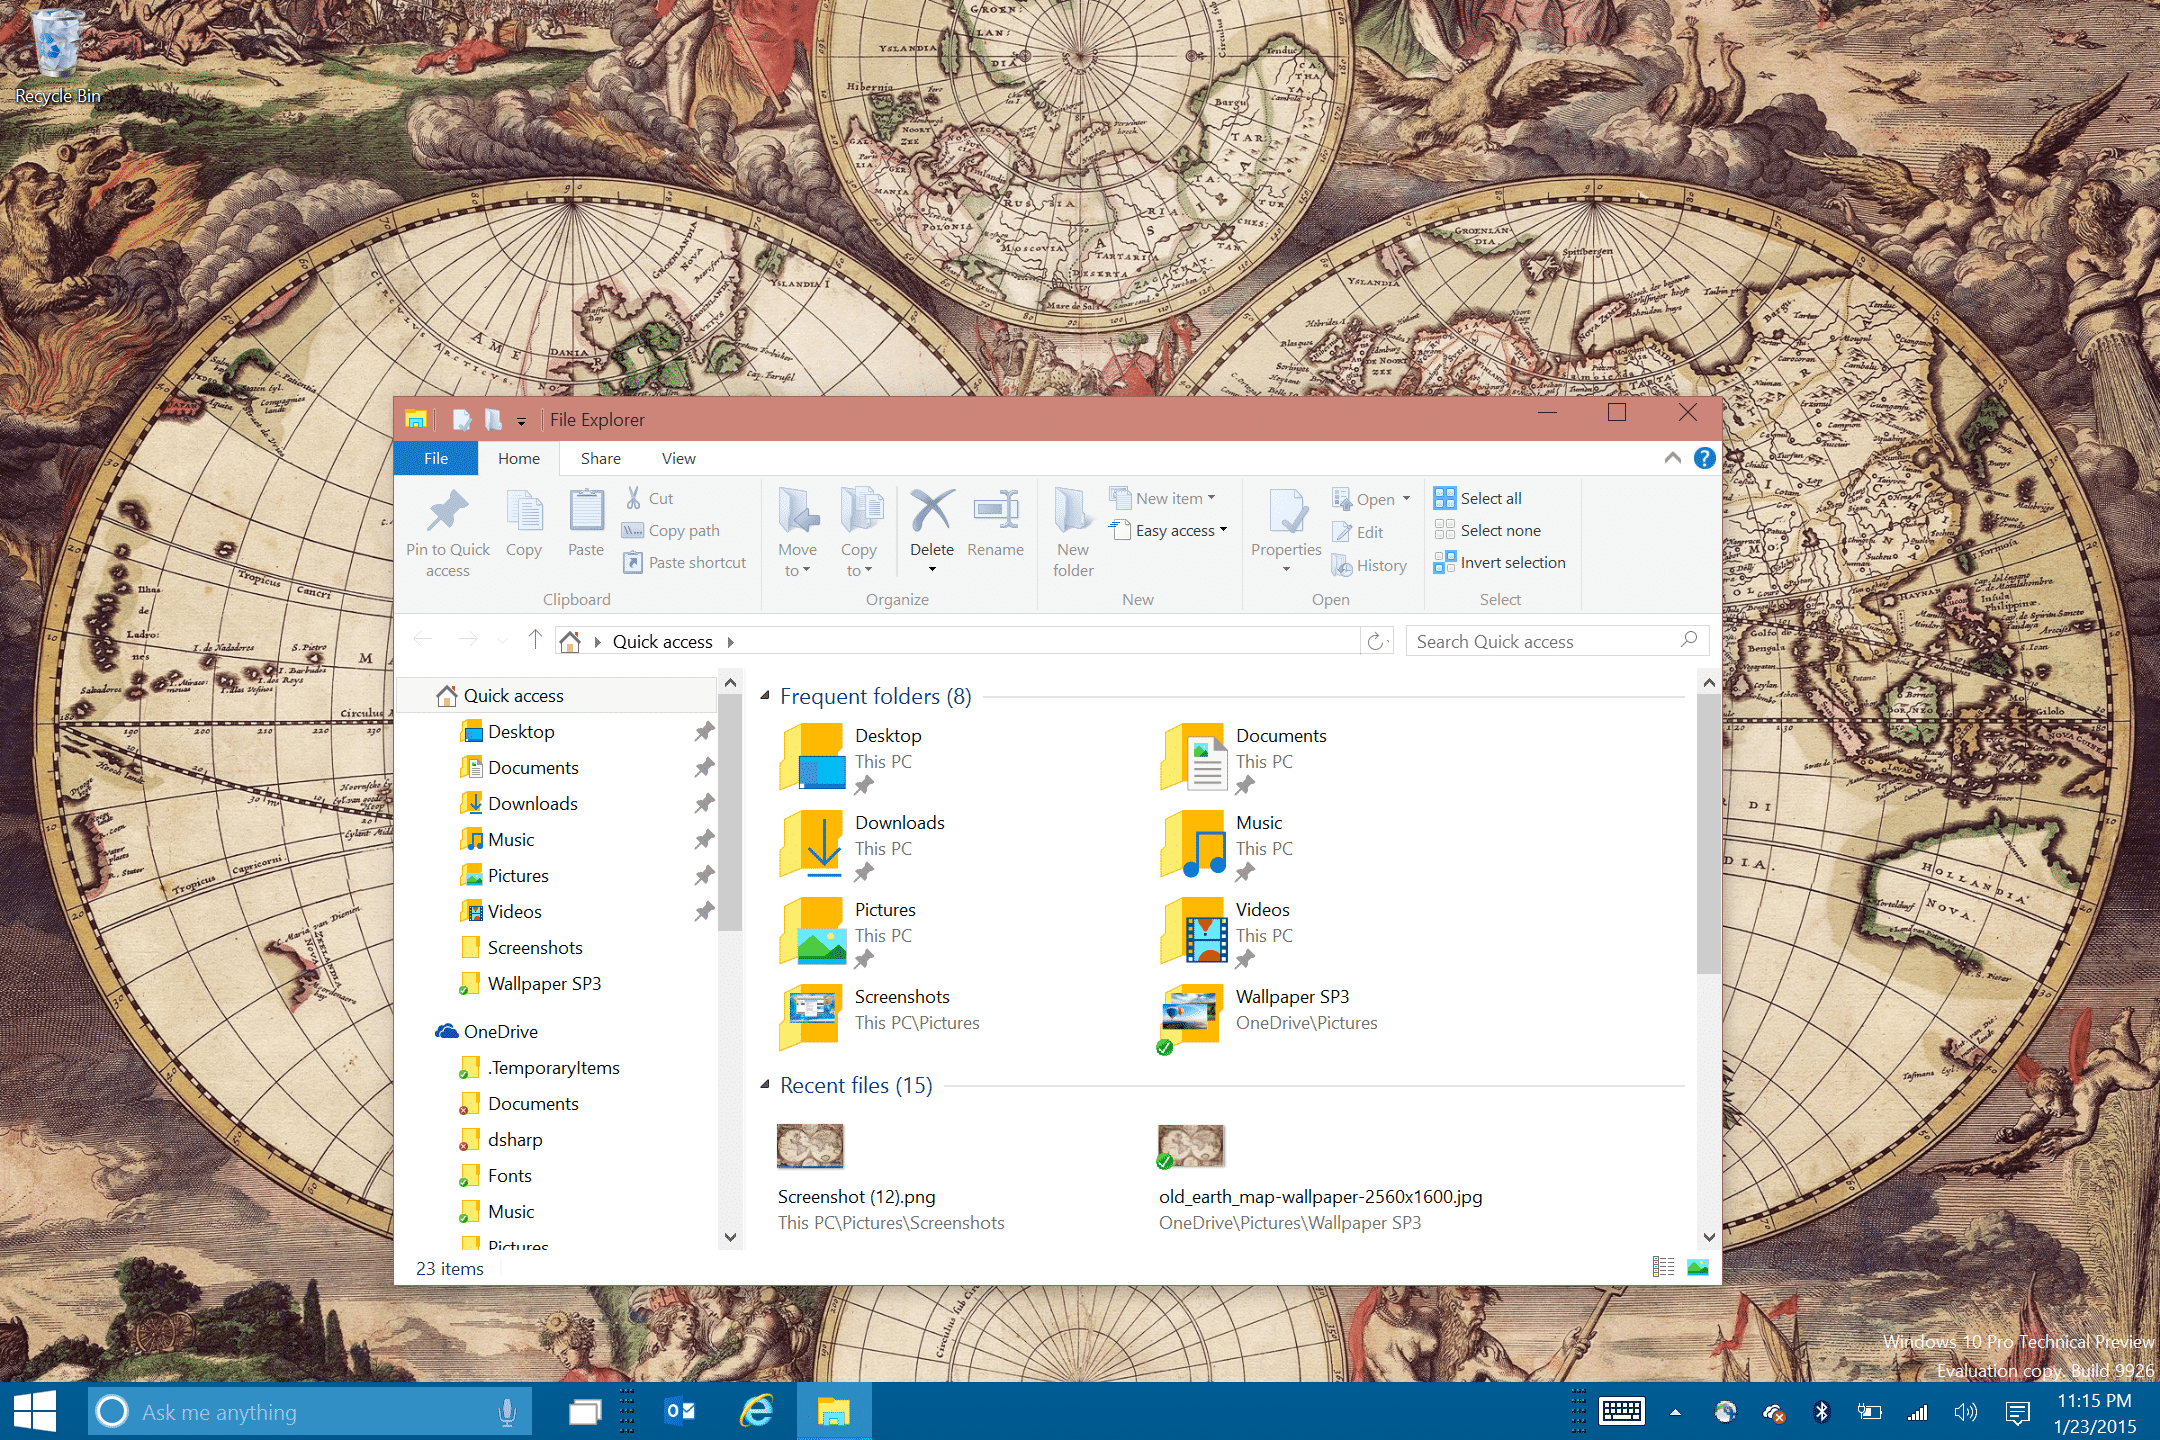Switch to large icons view in status bar

point(1697,1267)
